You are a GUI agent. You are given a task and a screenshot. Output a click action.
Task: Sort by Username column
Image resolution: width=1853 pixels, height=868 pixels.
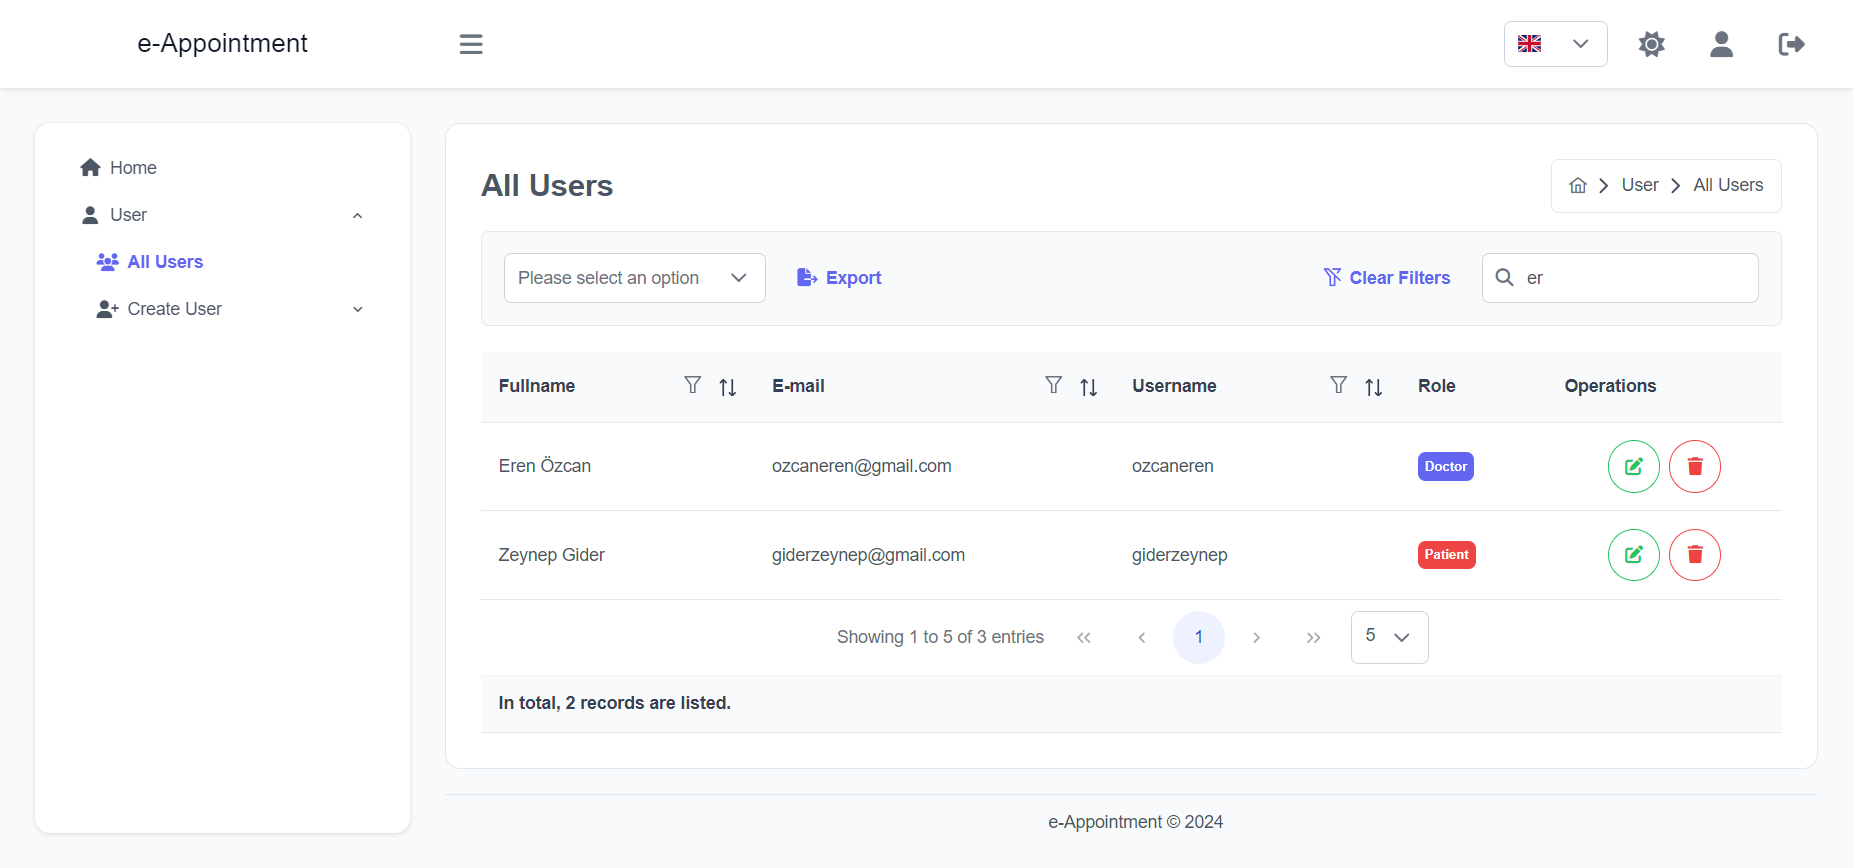[1374, 387]
